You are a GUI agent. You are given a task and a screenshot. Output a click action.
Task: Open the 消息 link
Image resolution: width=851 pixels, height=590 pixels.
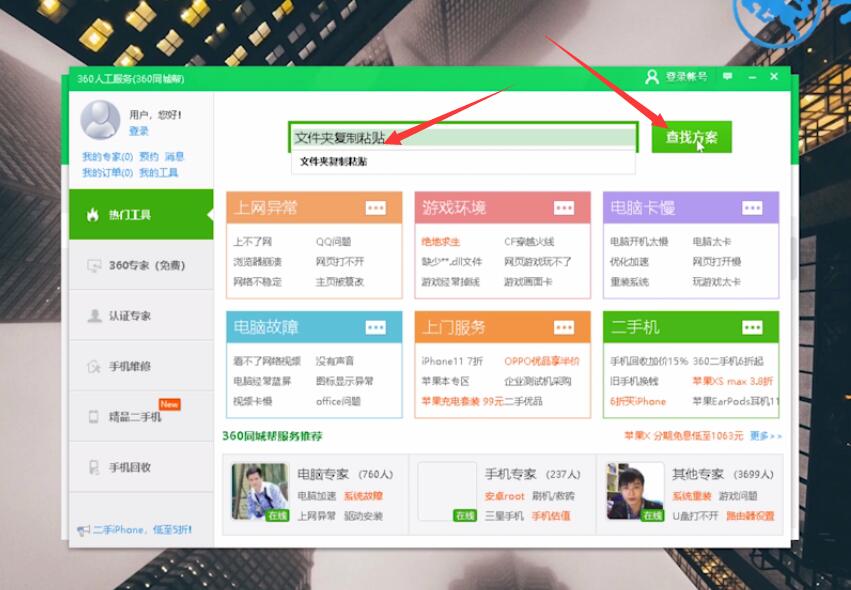pos(174,157)
